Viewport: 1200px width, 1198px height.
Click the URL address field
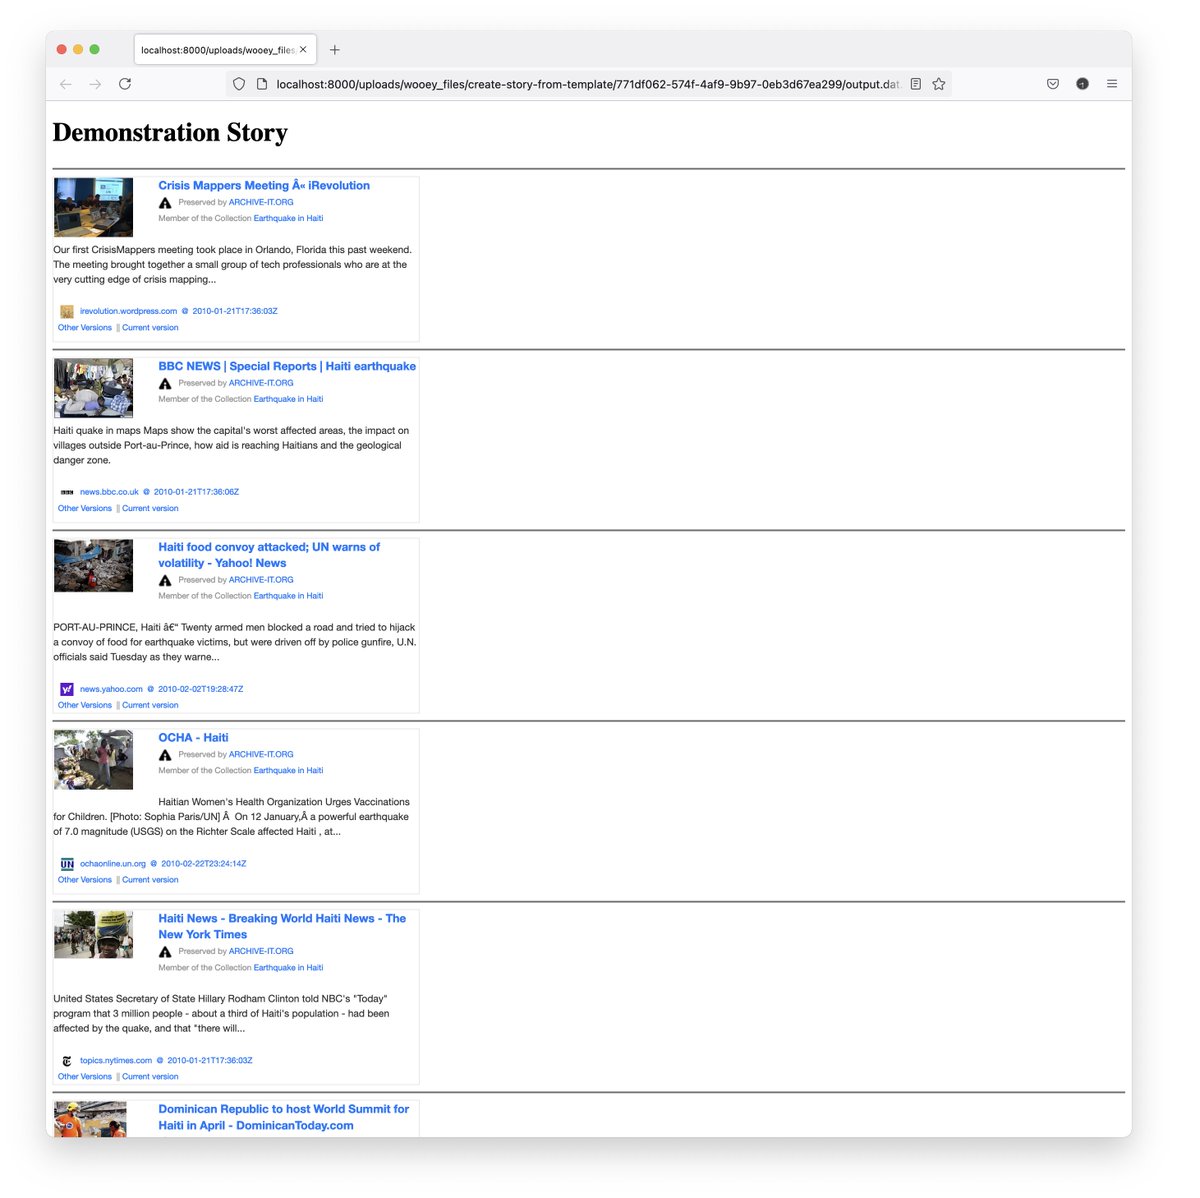pos(588,84)
